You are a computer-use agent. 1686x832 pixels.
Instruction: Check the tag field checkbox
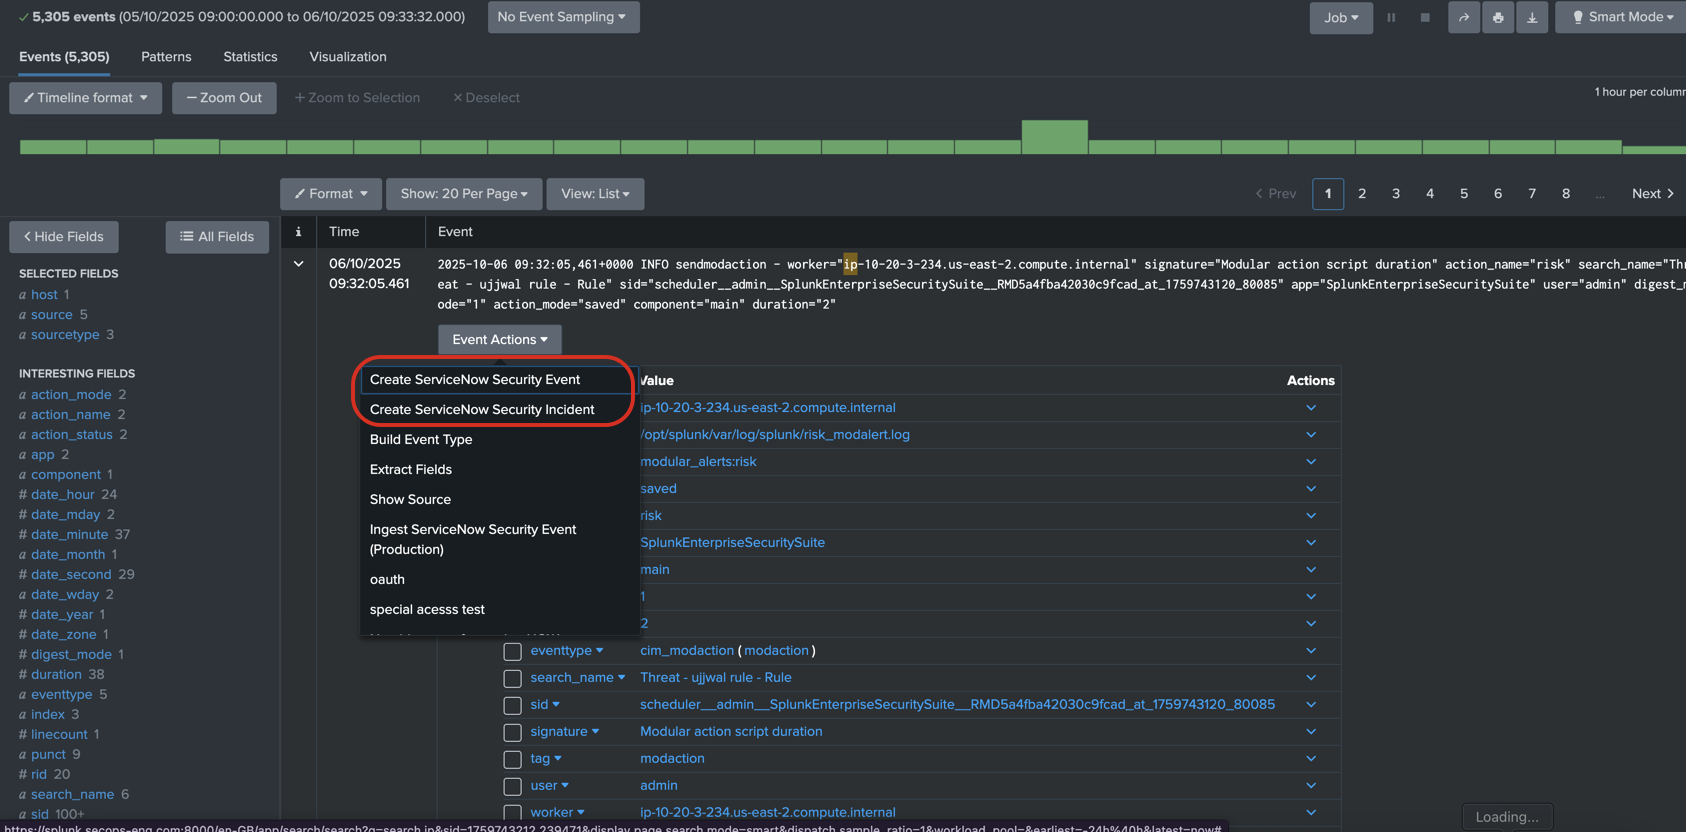(512, 760)
